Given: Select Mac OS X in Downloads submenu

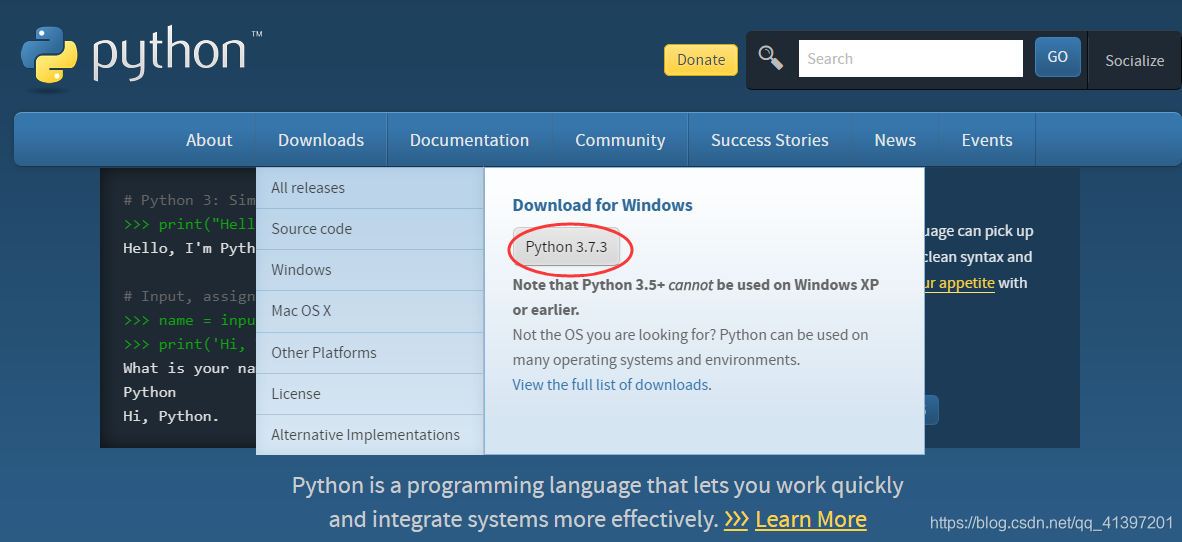Looking at the screenshot, I should tap(369, 311).
